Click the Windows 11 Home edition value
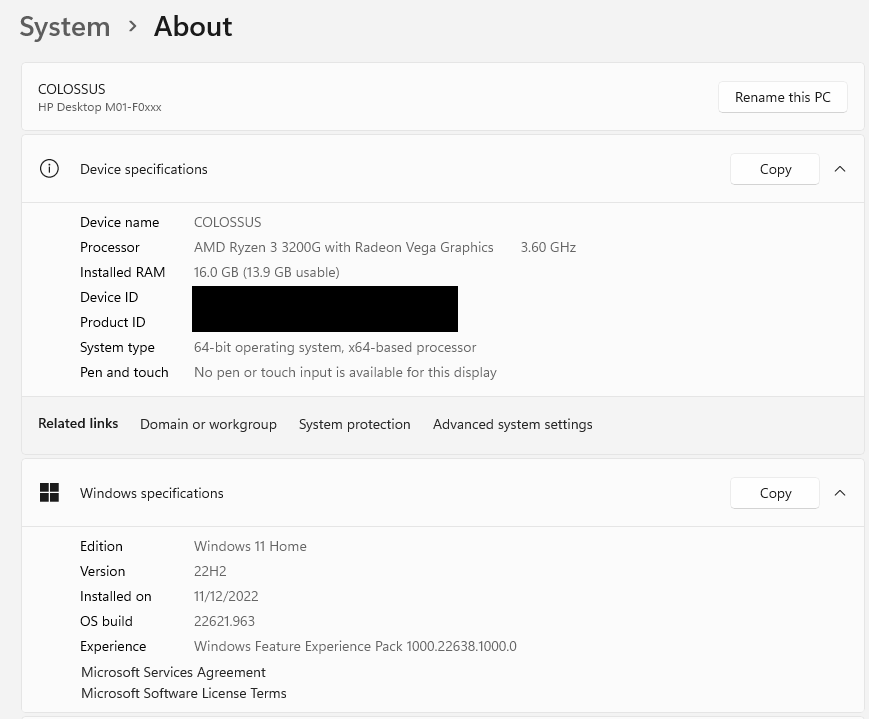Viewport: 869px width, 719px height. (x=250, y=546)
